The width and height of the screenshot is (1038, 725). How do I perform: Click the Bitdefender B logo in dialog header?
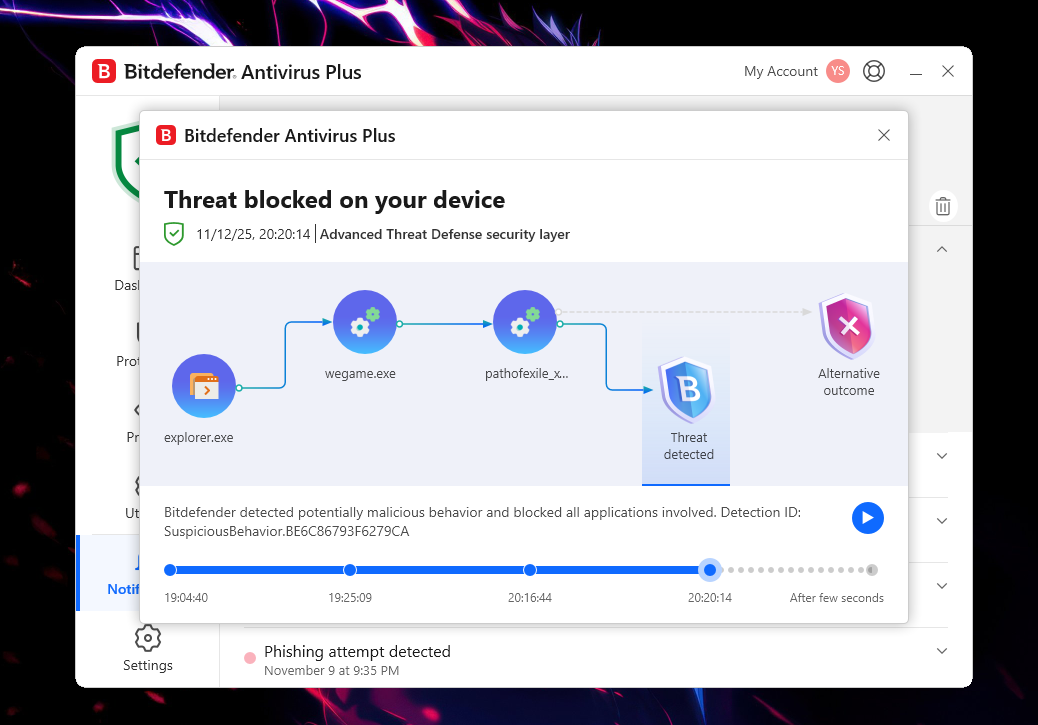pos(165,136)
